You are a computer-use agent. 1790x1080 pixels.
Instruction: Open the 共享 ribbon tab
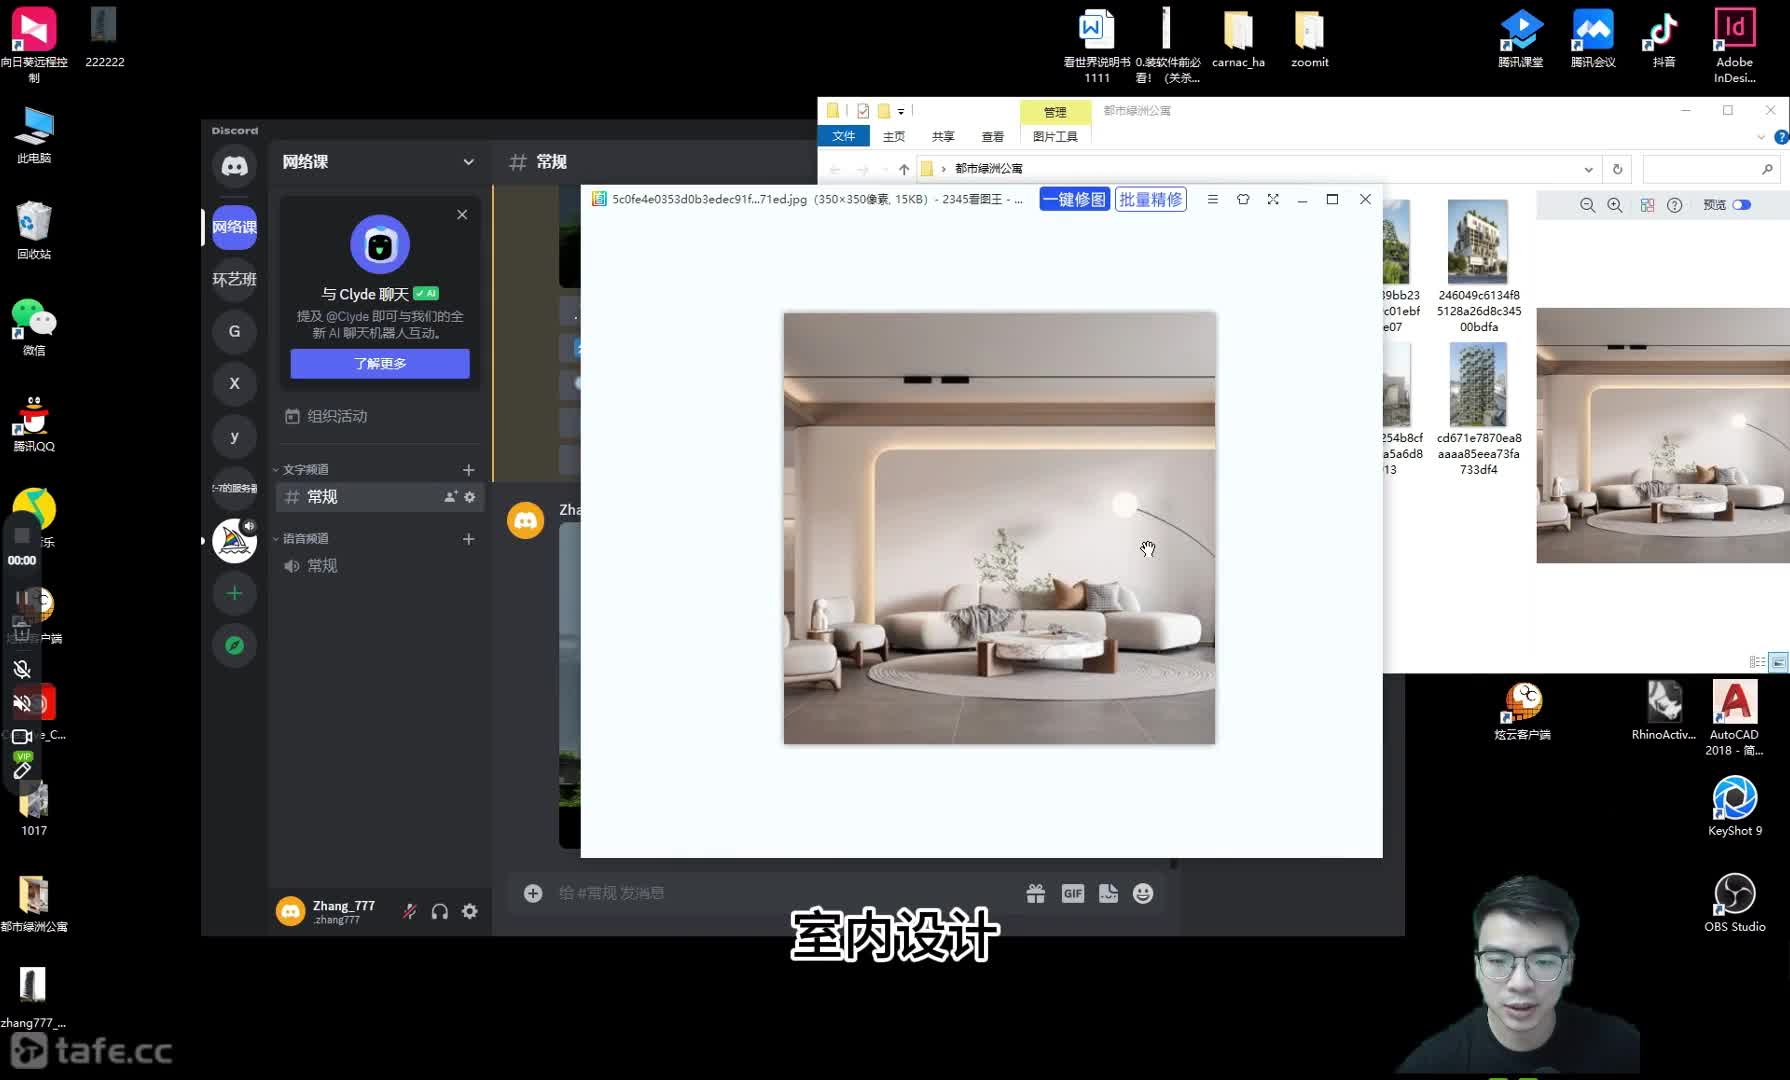pyautogui.click(x=942, y=136)
